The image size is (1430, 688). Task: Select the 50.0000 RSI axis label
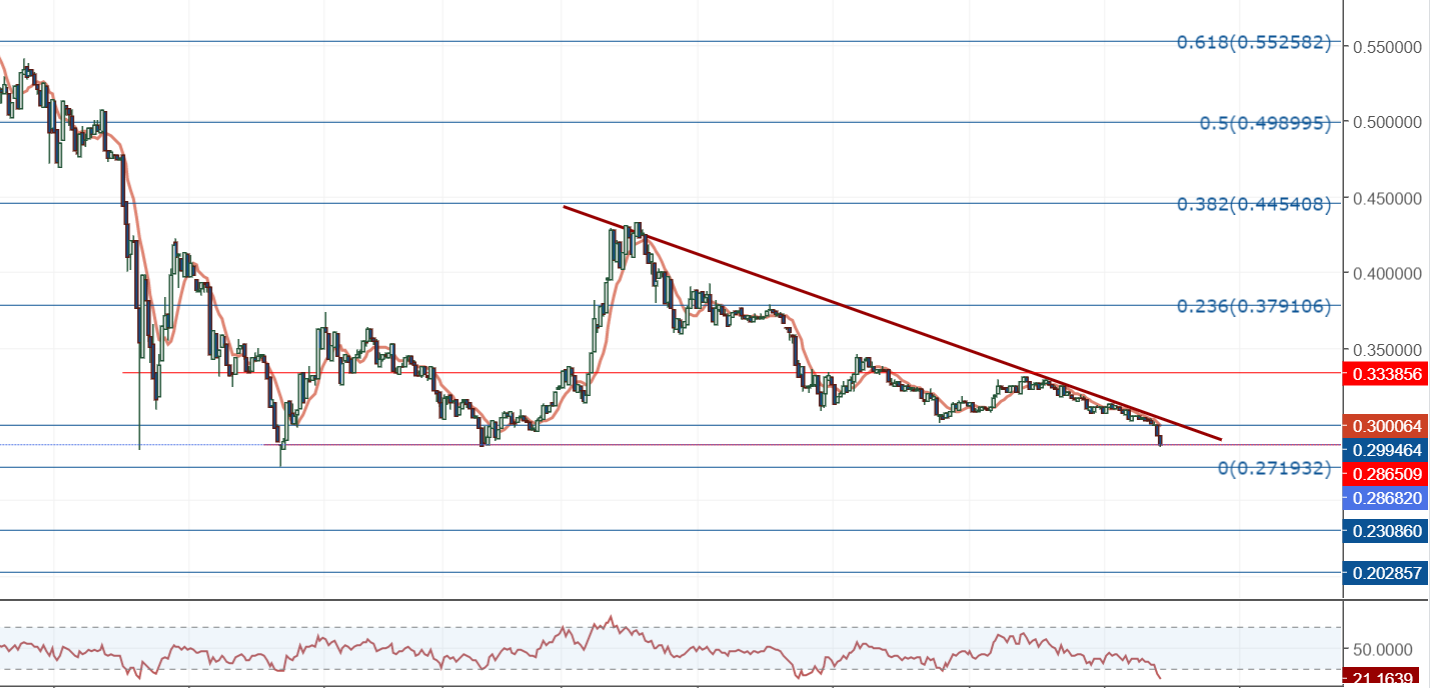1386,648
